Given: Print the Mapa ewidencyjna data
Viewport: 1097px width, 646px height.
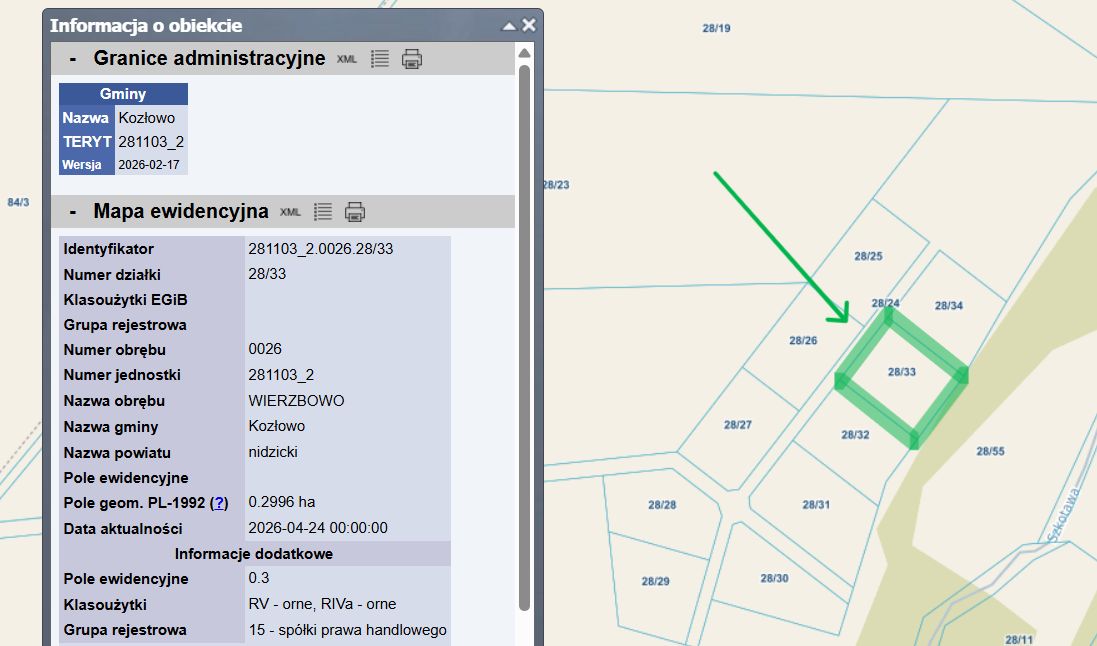Looking at the screenshot, I should [x=354, y=212].
